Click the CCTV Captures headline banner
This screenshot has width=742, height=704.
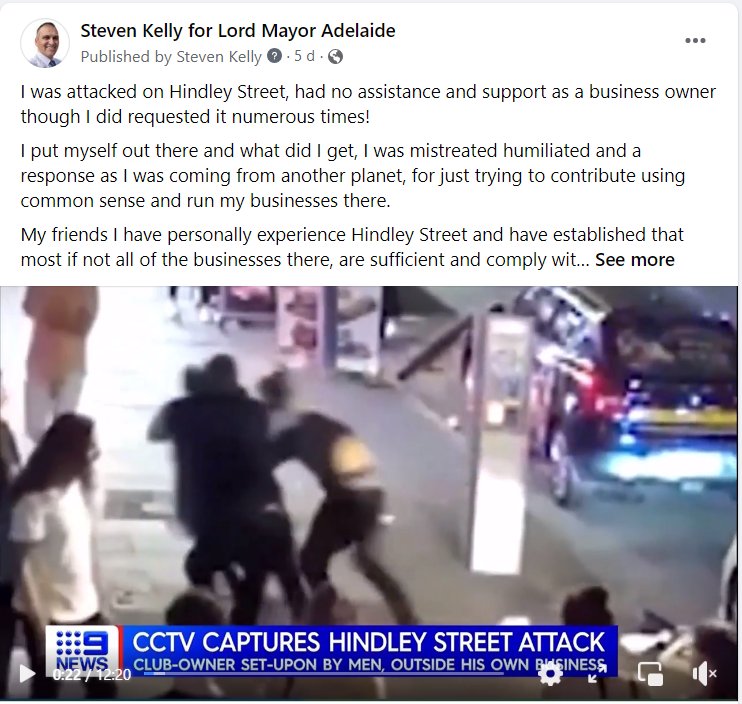369,642
